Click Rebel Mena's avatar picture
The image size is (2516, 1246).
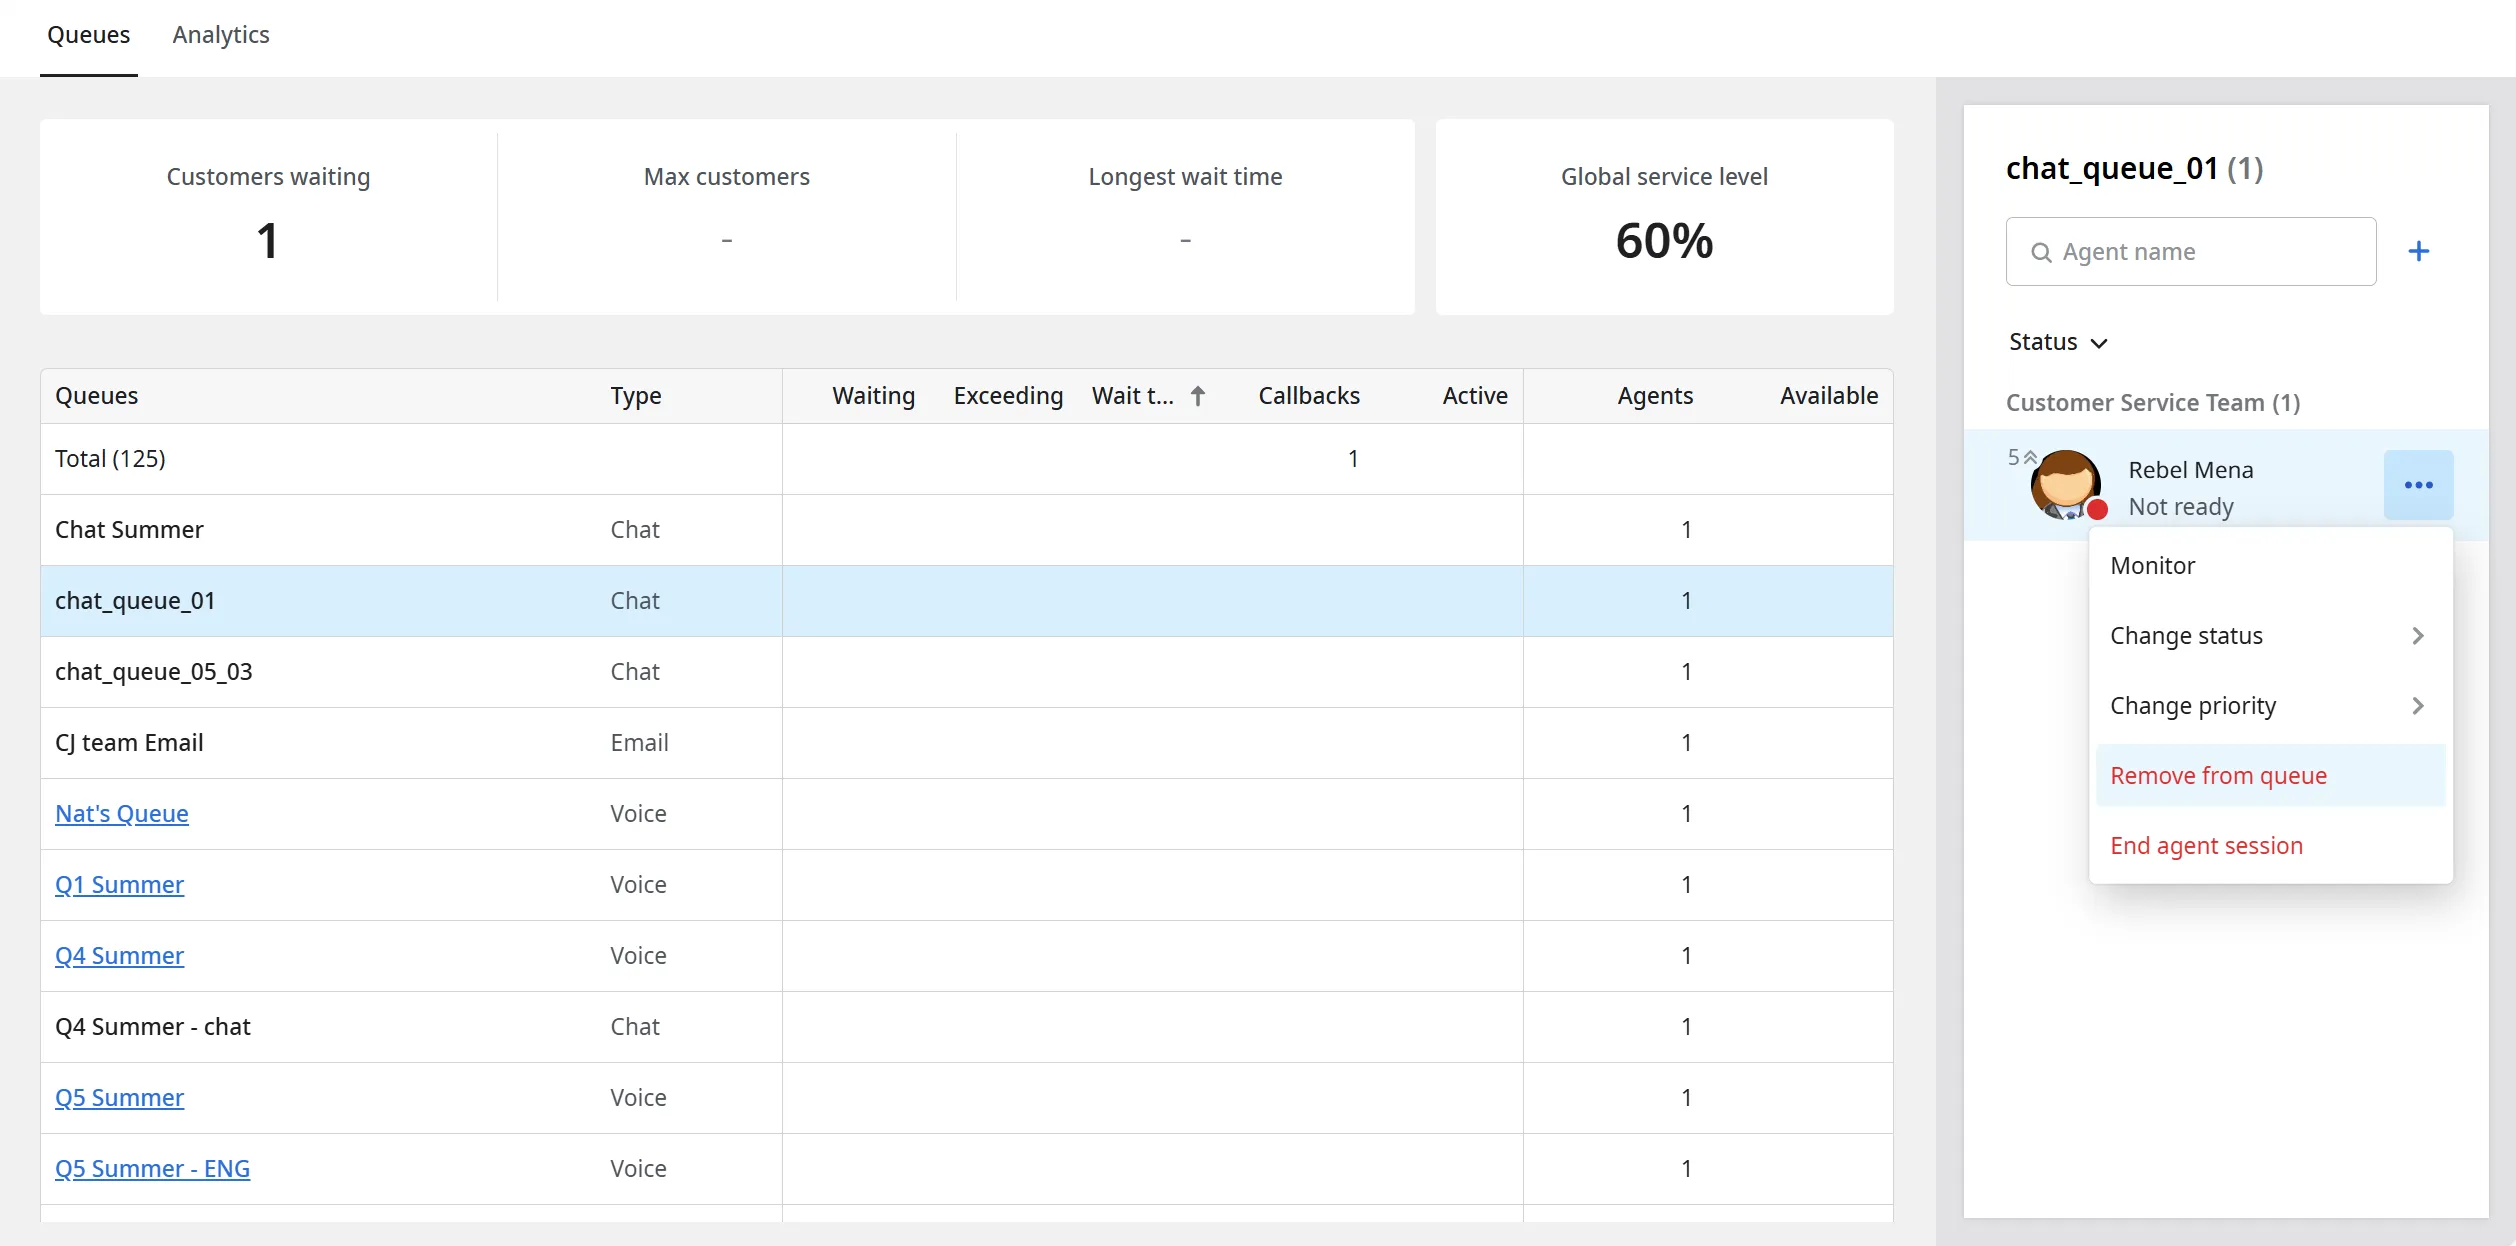pos(2066,484)
